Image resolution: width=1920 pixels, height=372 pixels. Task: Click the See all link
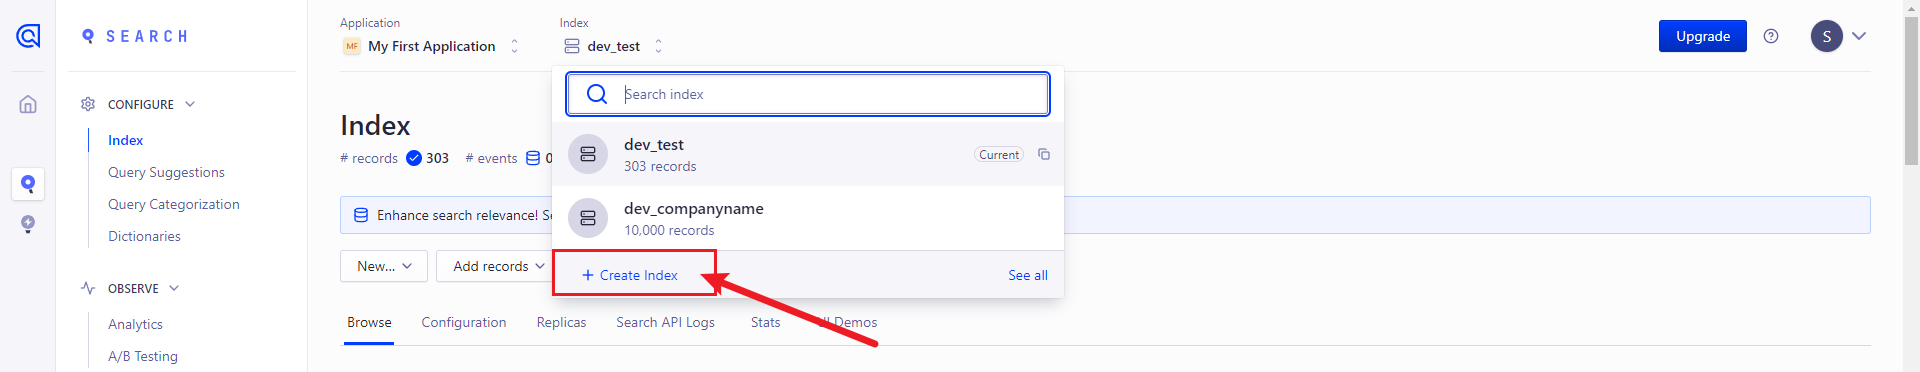pyautogui.click(x=1028, y=275)
